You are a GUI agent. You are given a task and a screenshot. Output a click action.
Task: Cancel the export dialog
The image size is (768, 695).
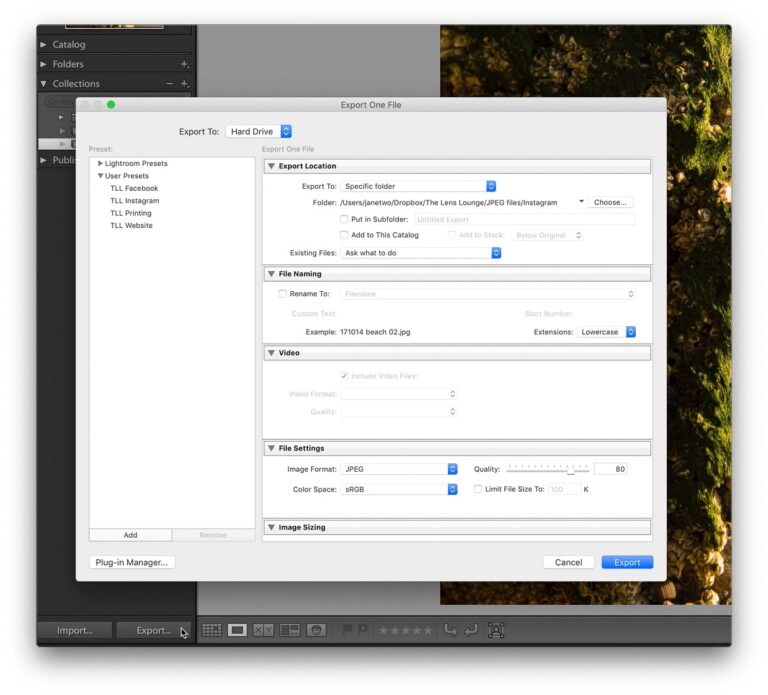pyautogui.click(x=568, y=562)
